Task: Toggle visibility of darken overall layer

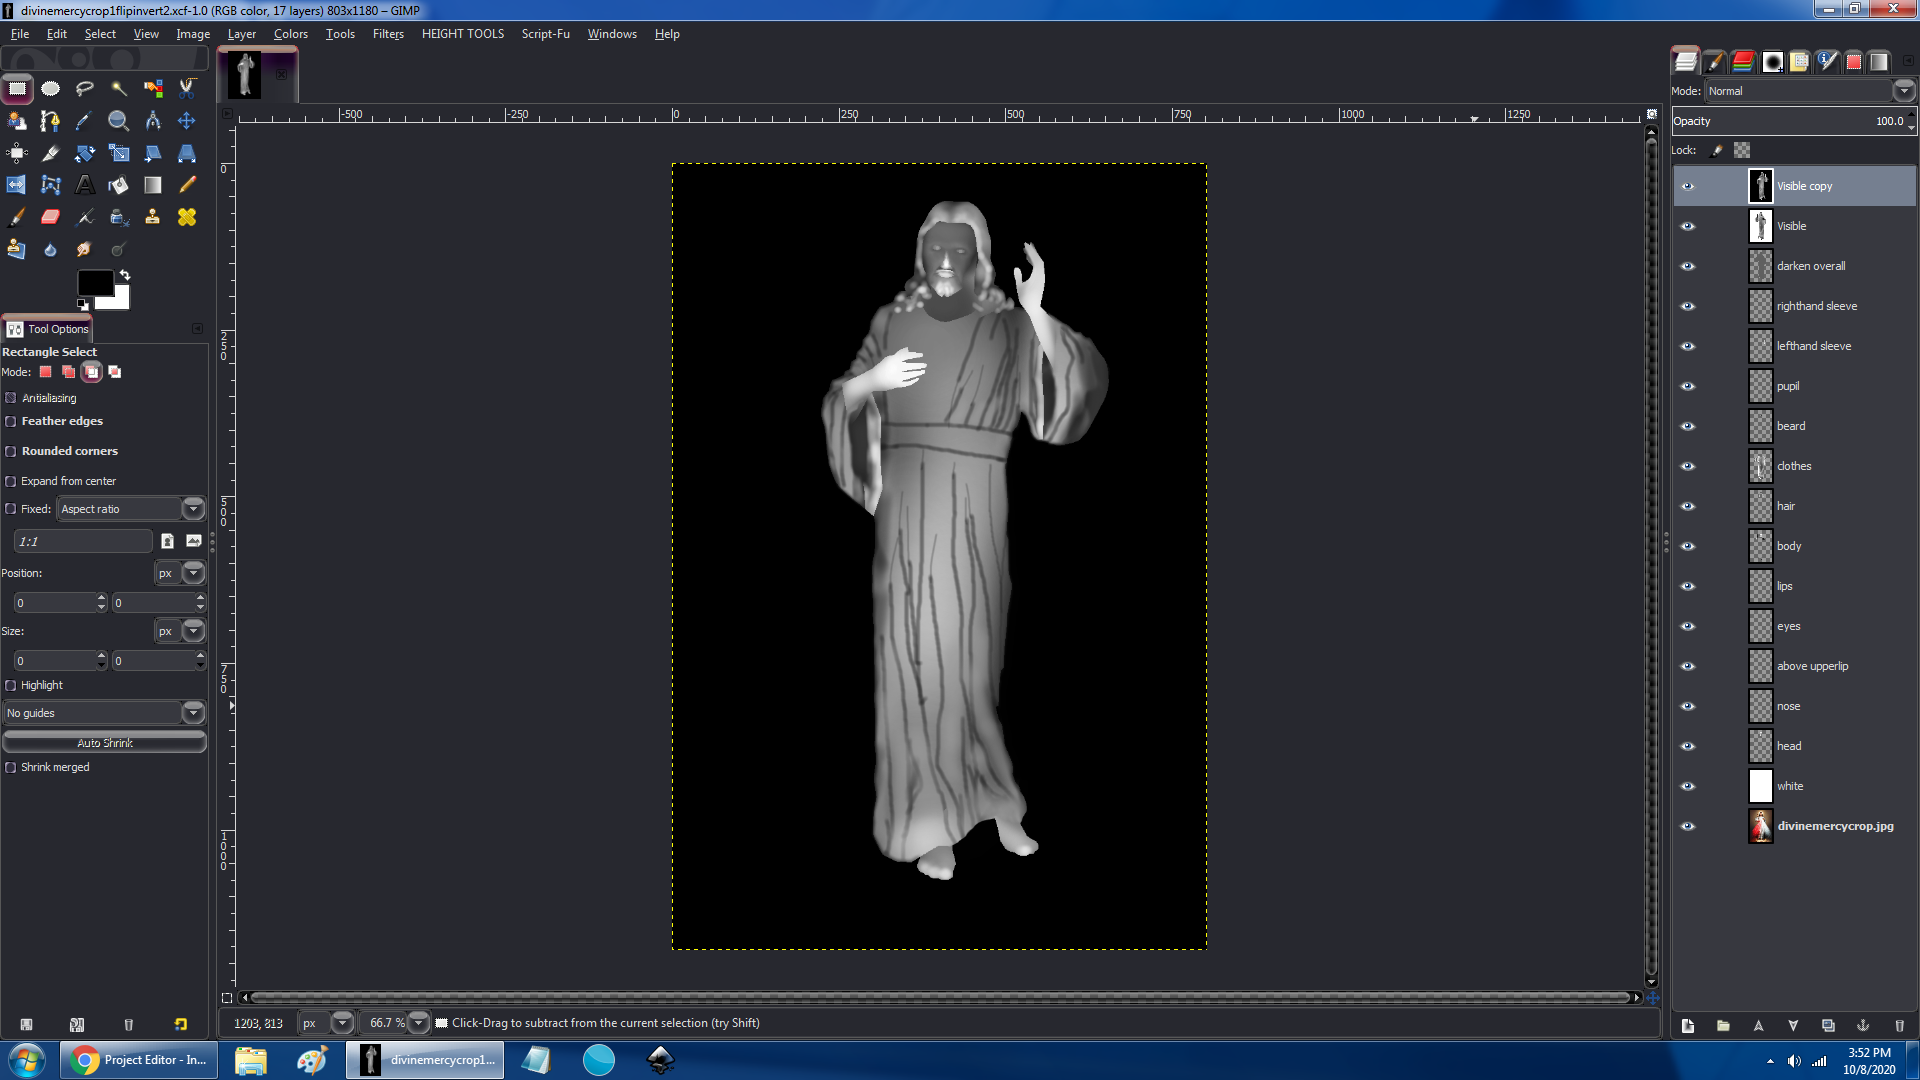Action: [x=1688, y=266]
